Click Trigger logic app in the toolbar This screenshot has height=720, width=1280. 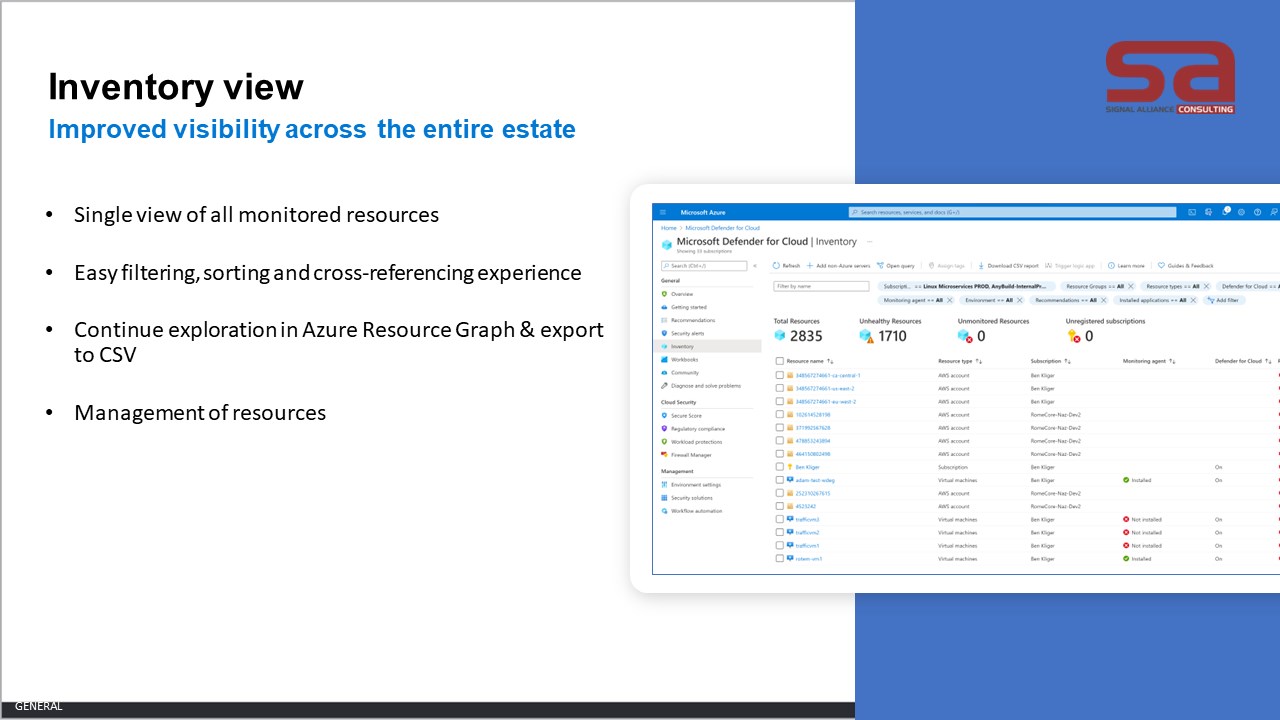click(x=1070, y=266)
